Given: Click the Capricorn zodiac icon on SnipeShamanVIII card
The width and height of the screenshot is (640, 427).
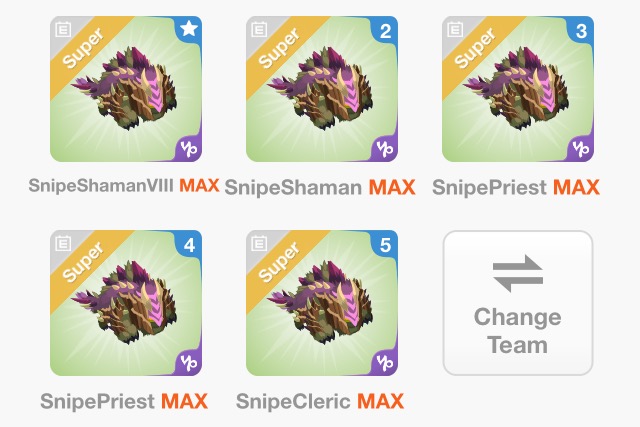Looking at the screenshot, I should coord(189,149).
